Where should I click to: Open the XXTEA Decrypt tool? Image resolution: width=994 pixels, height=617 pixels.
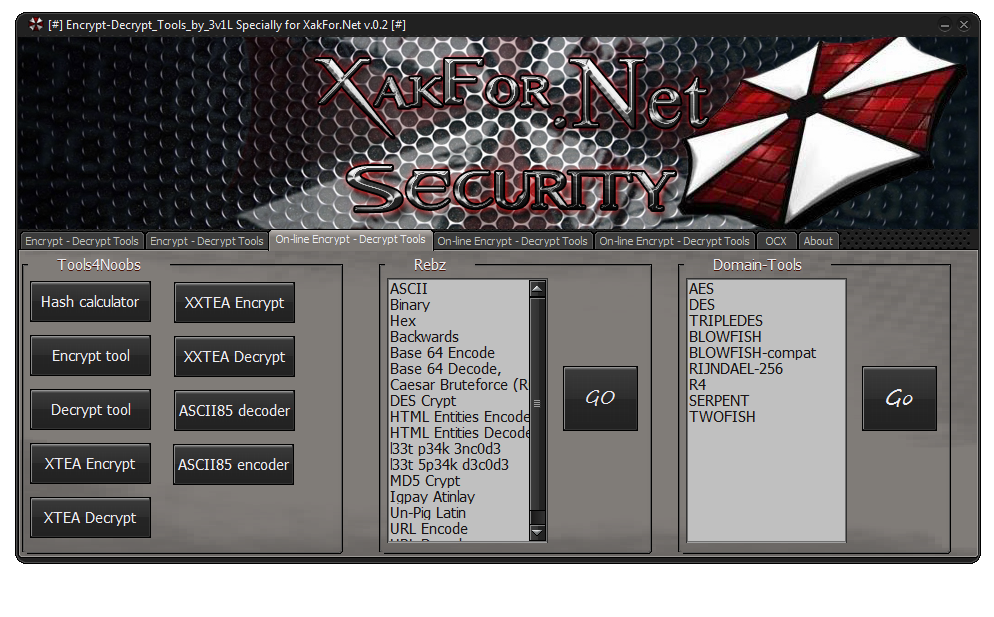coord(235,356)
